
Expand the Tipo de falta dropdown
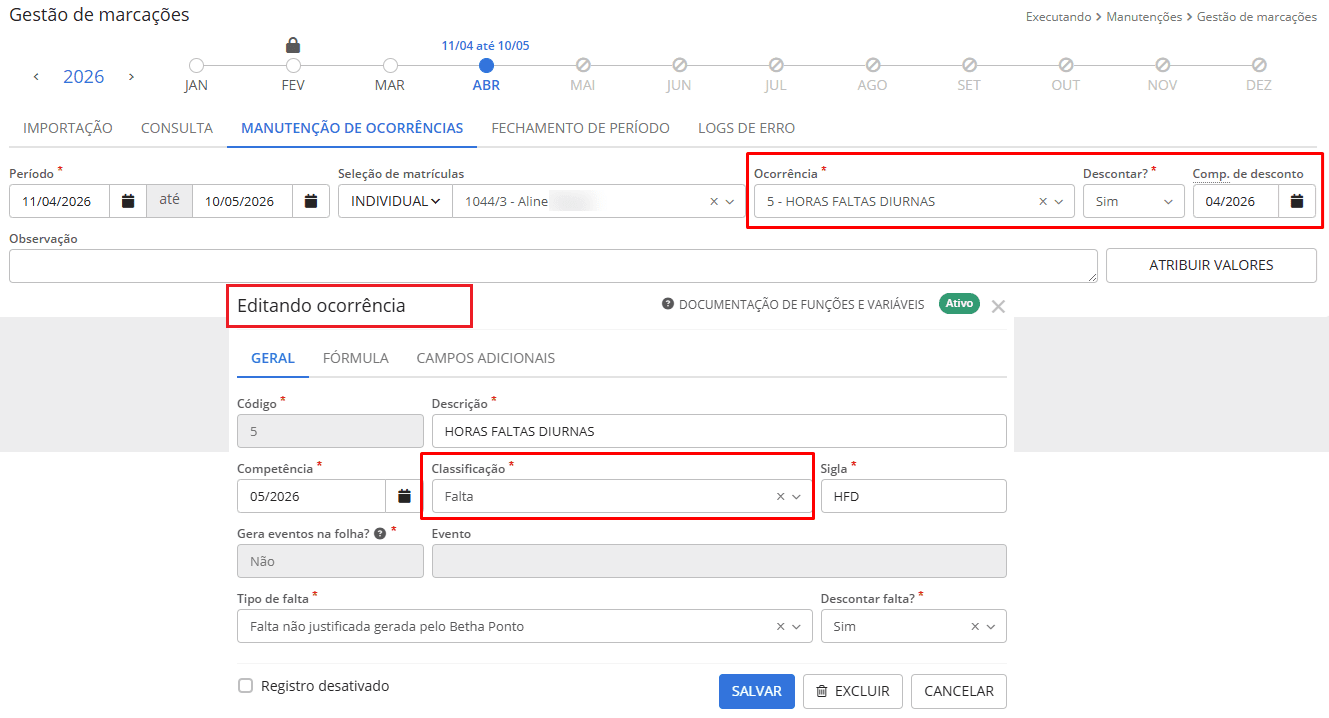pyautogui.click(x=797, y=626)
